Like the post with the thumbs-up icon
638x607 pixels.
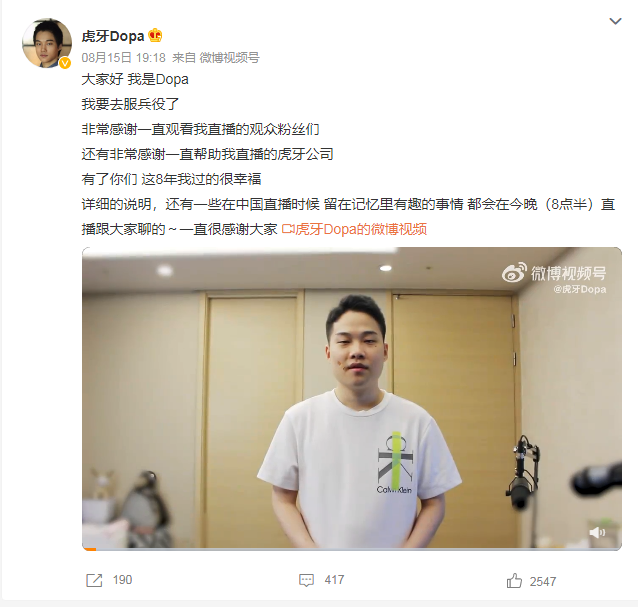514,581
